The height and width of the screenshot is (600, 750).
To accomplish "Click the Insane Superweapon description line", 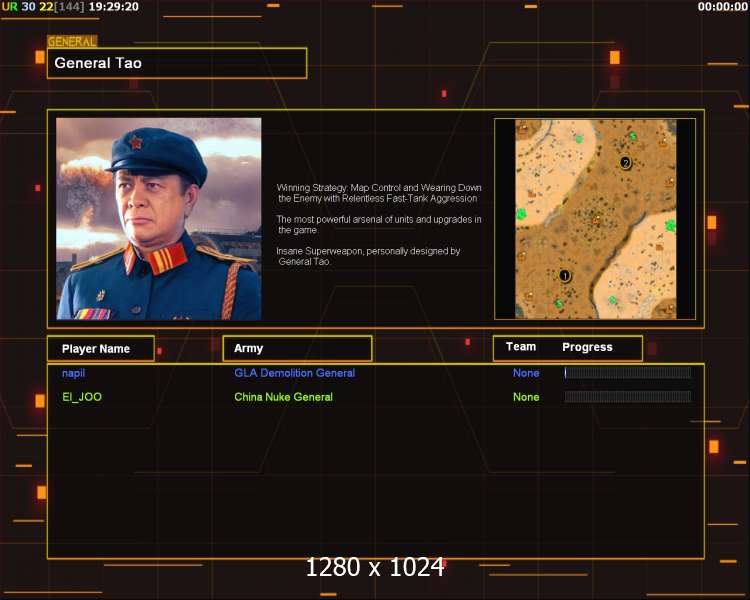I will (368, 256).
